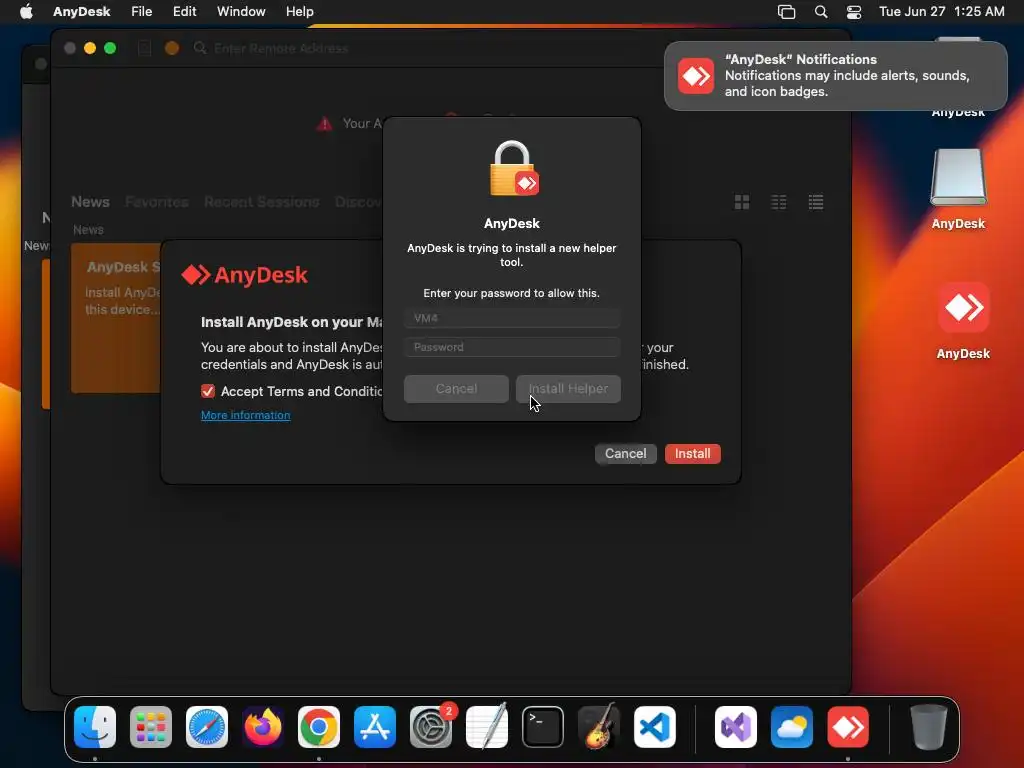This screenshot has width=1024, height=768.
Task: Switch to the News tab
Action: click(x=90, y=202)
